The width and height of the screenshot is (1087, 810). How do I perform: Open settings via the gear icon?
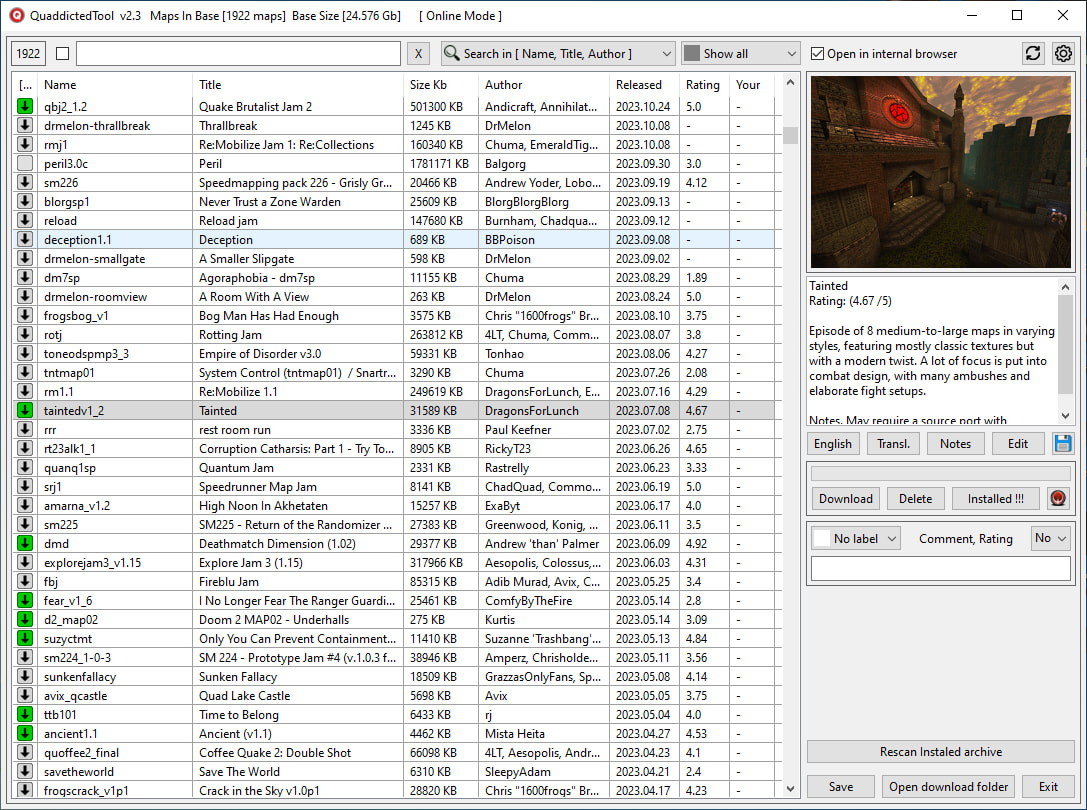point(1062,54)
